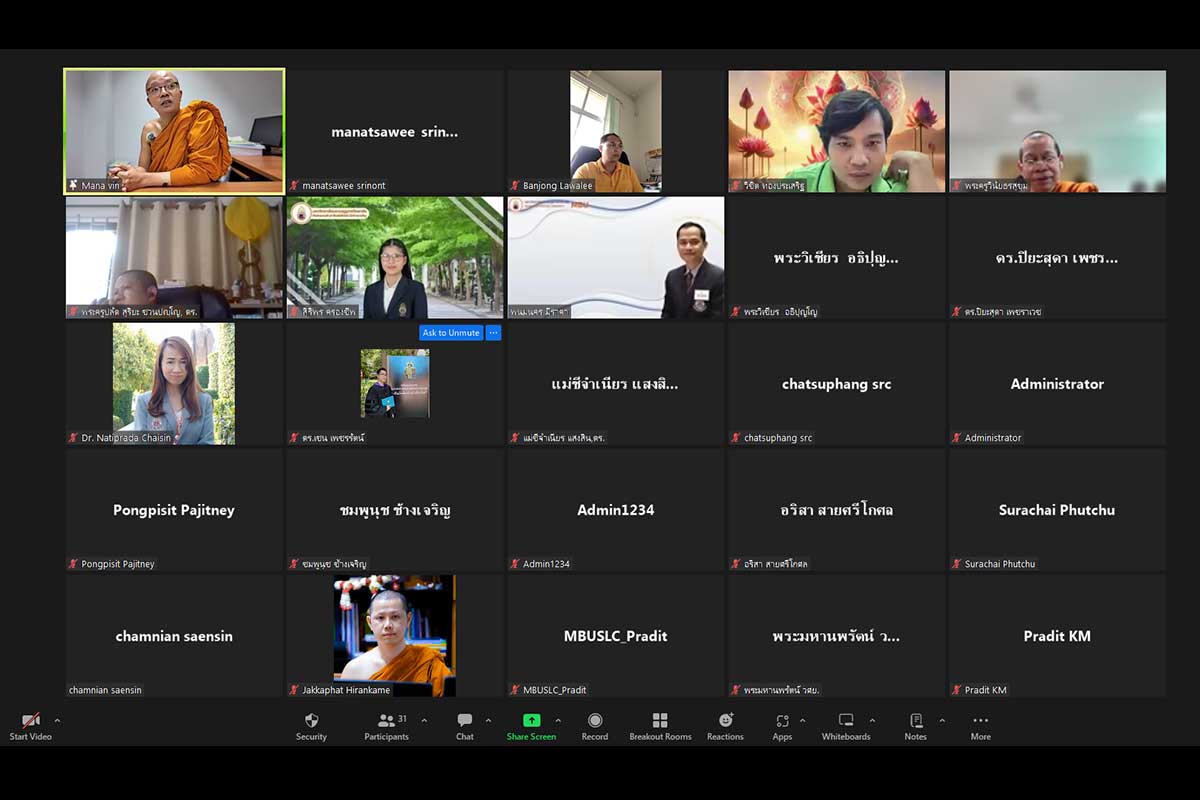Expand the arrow beside Participants
The height and width of the screenshot is (800, 1200).
pyautogui.click(x=424, y=720)
